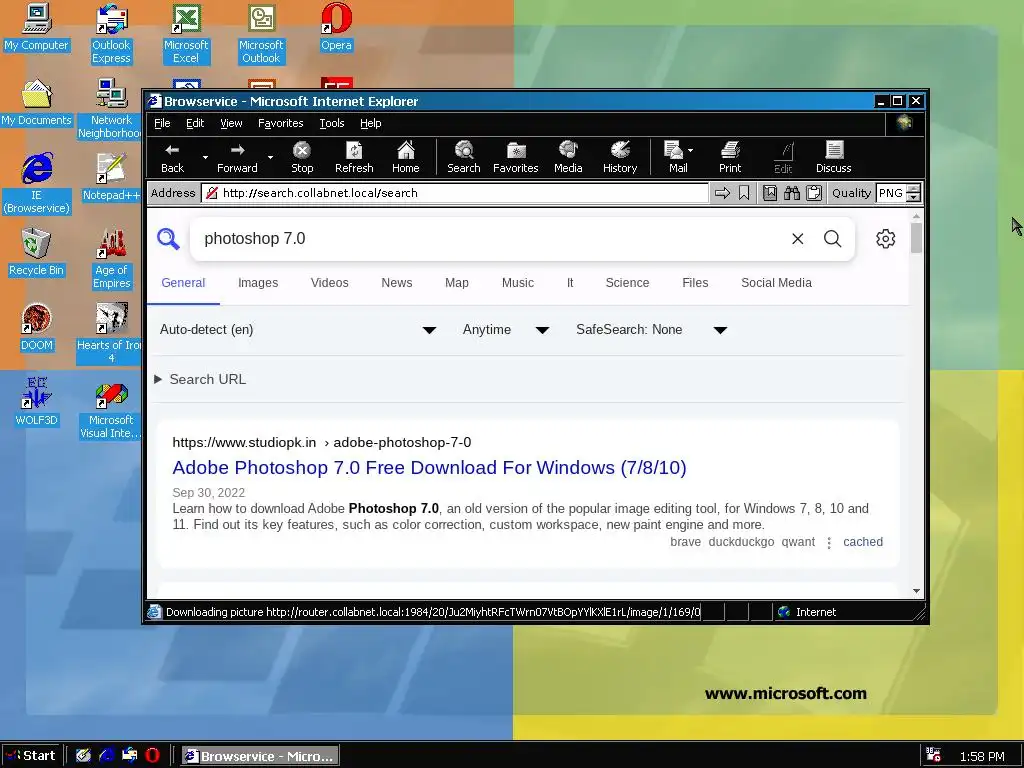Click the brave engine link

click(x=685, y=542)
